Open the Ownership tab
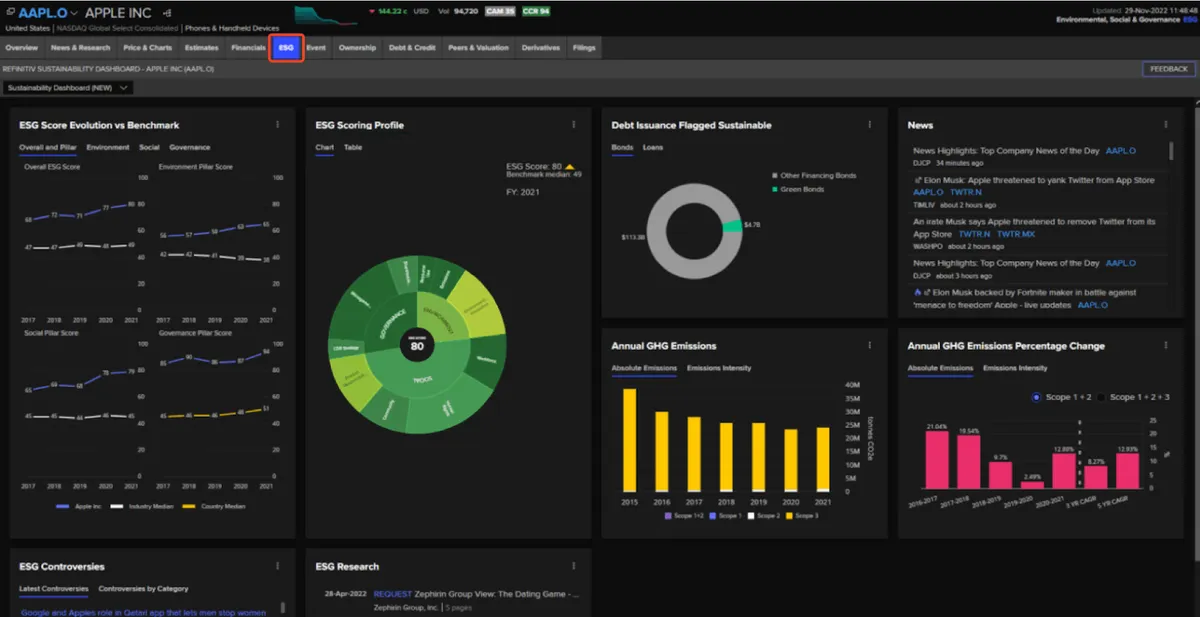The height and width of the screenshot is (617, 1200). (357, 47)
